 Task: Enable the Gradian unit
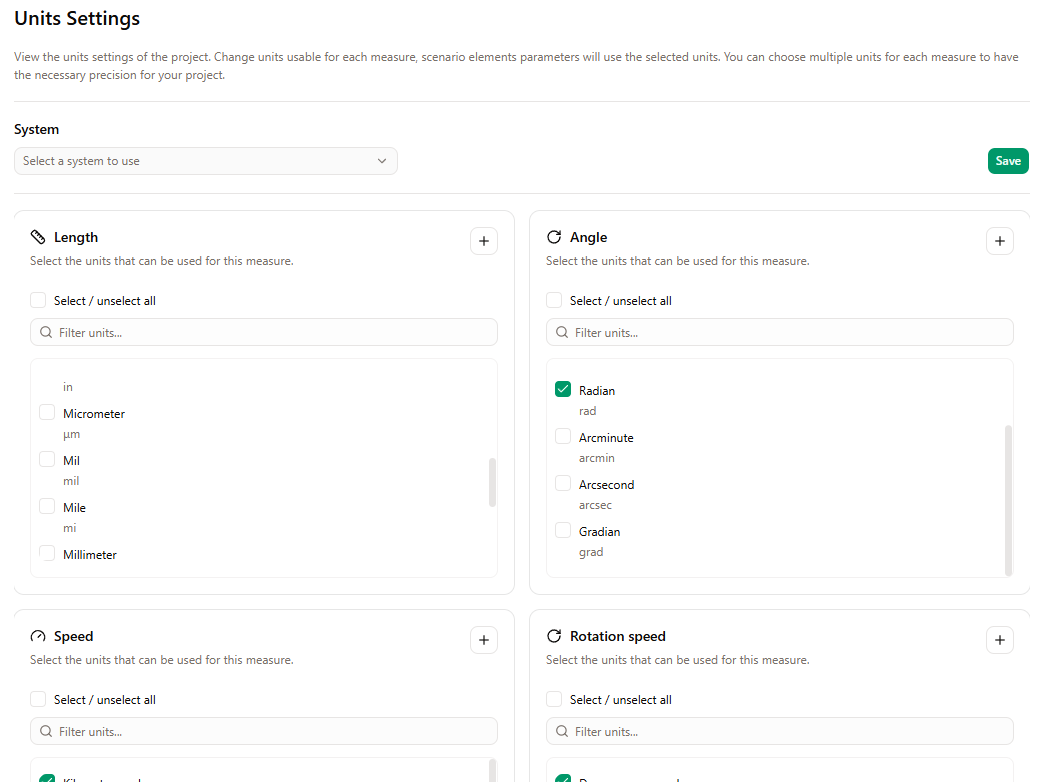[x=563, y=530]
